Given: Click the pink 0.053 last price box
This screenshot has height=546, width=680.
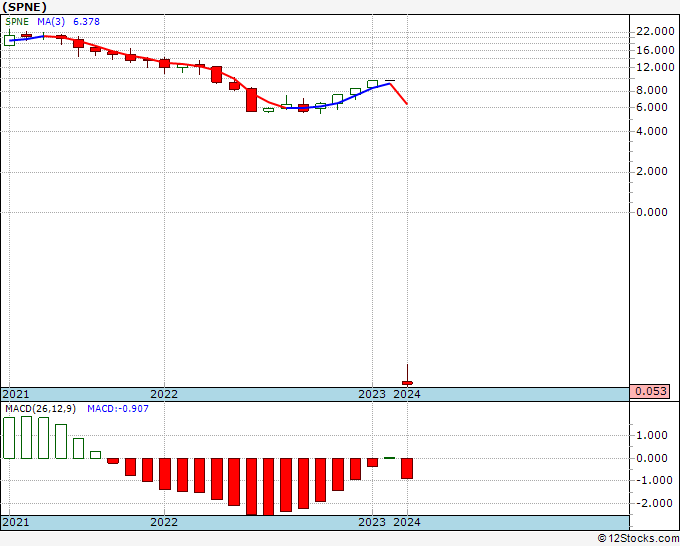Looking at the screenshot, I should (x=650, y=391).
